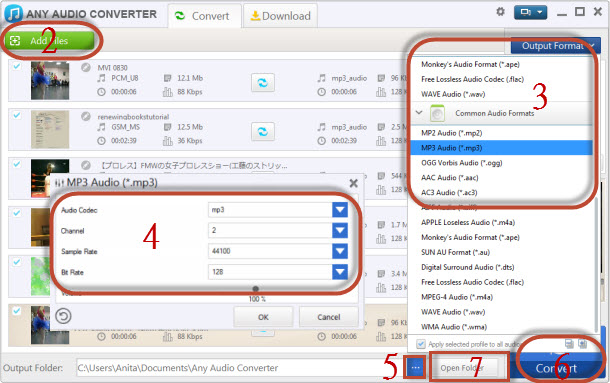Click the Output Folder path field
Image resolution: width=610 pixels, height=383 pixels.
239,368
